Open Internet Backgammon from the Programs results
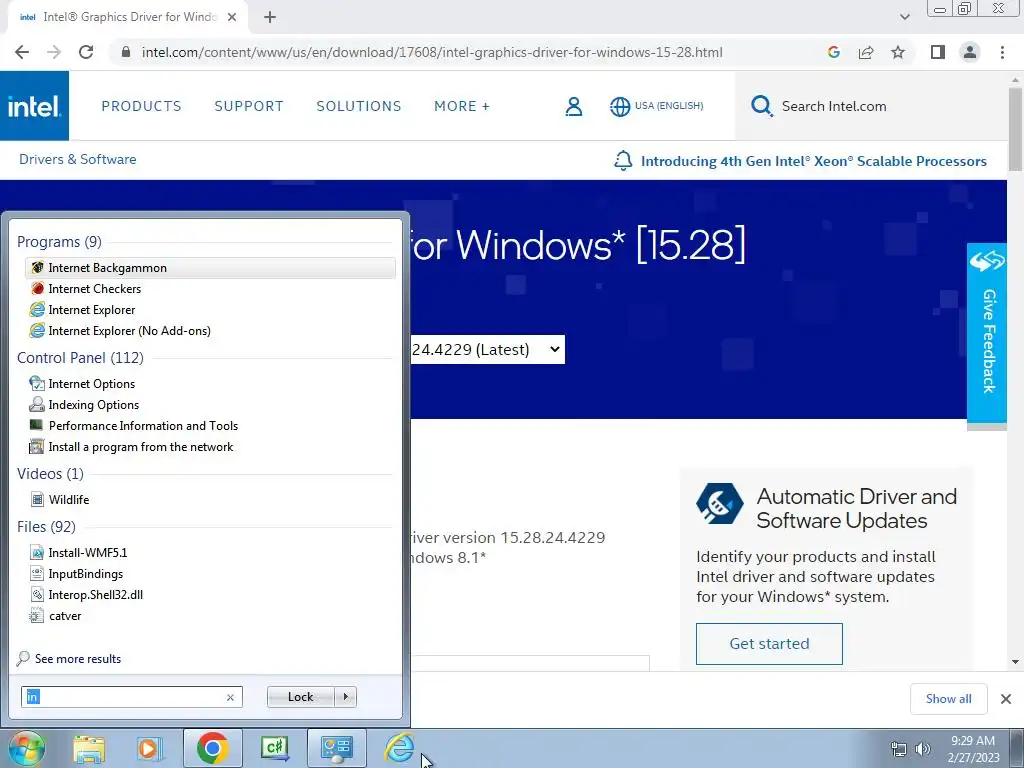1024x768 pixels. coord(210,268)
